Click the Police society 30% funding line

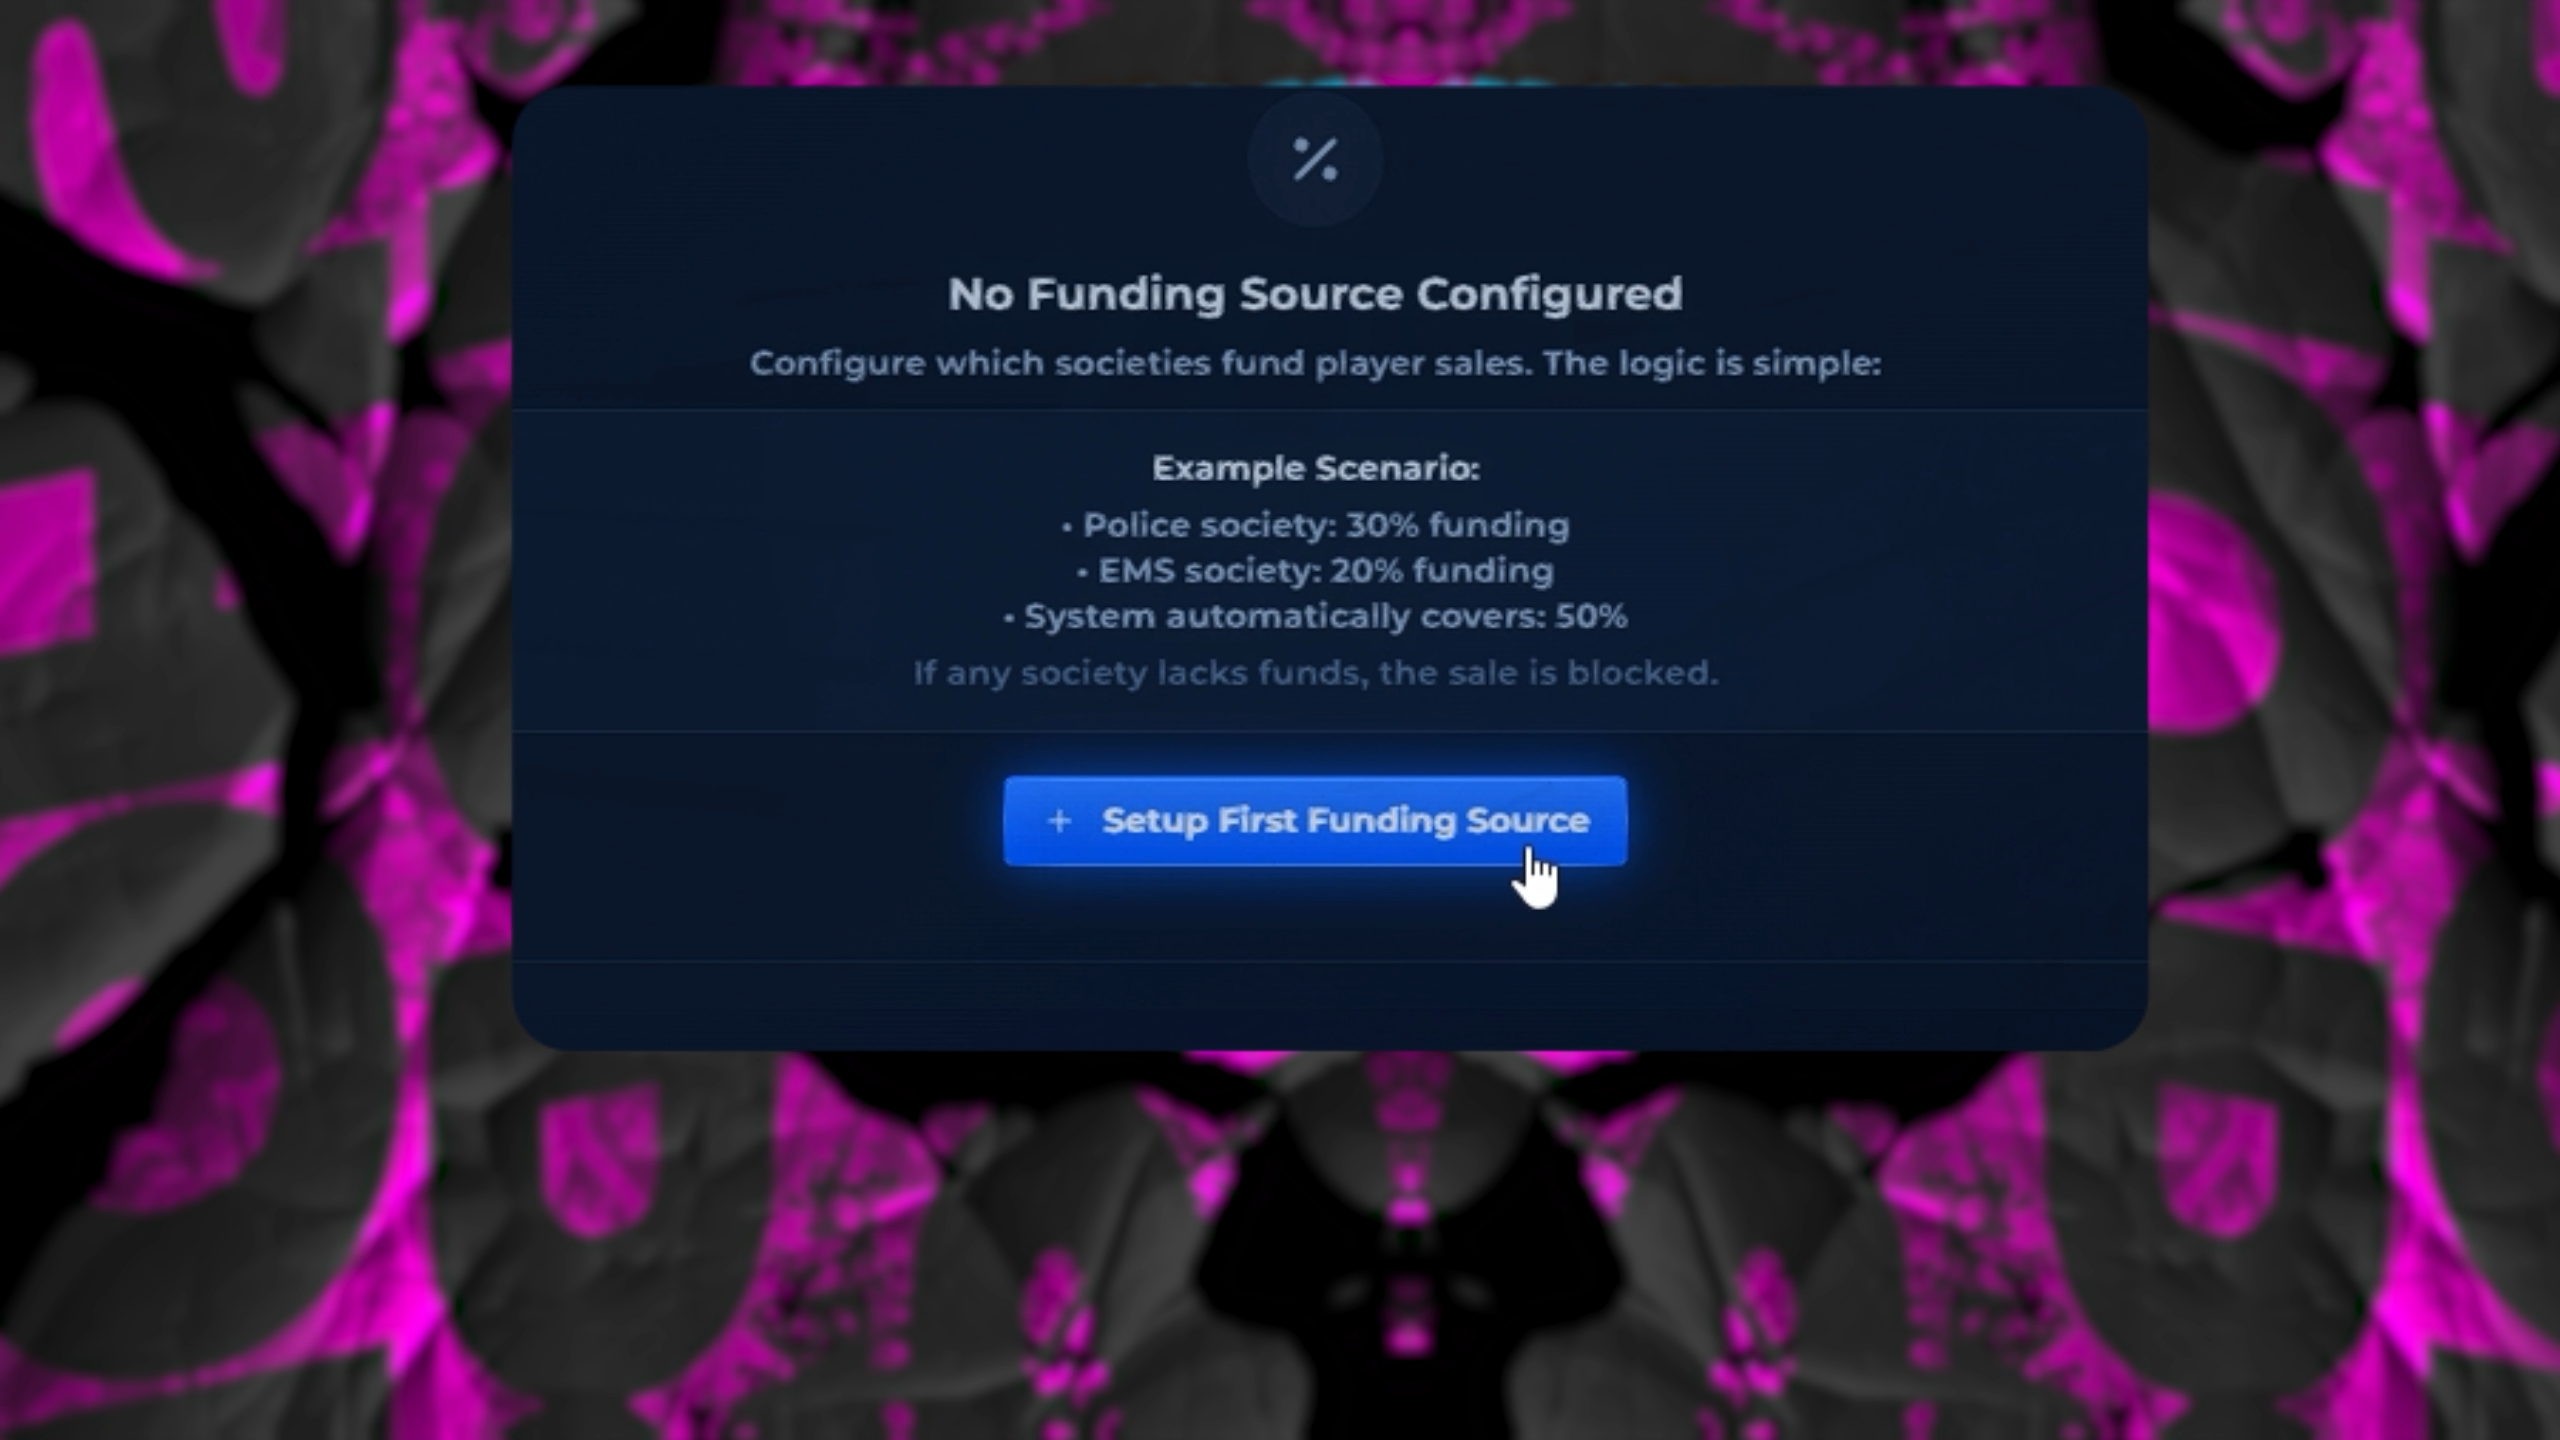click(1315, 525)
